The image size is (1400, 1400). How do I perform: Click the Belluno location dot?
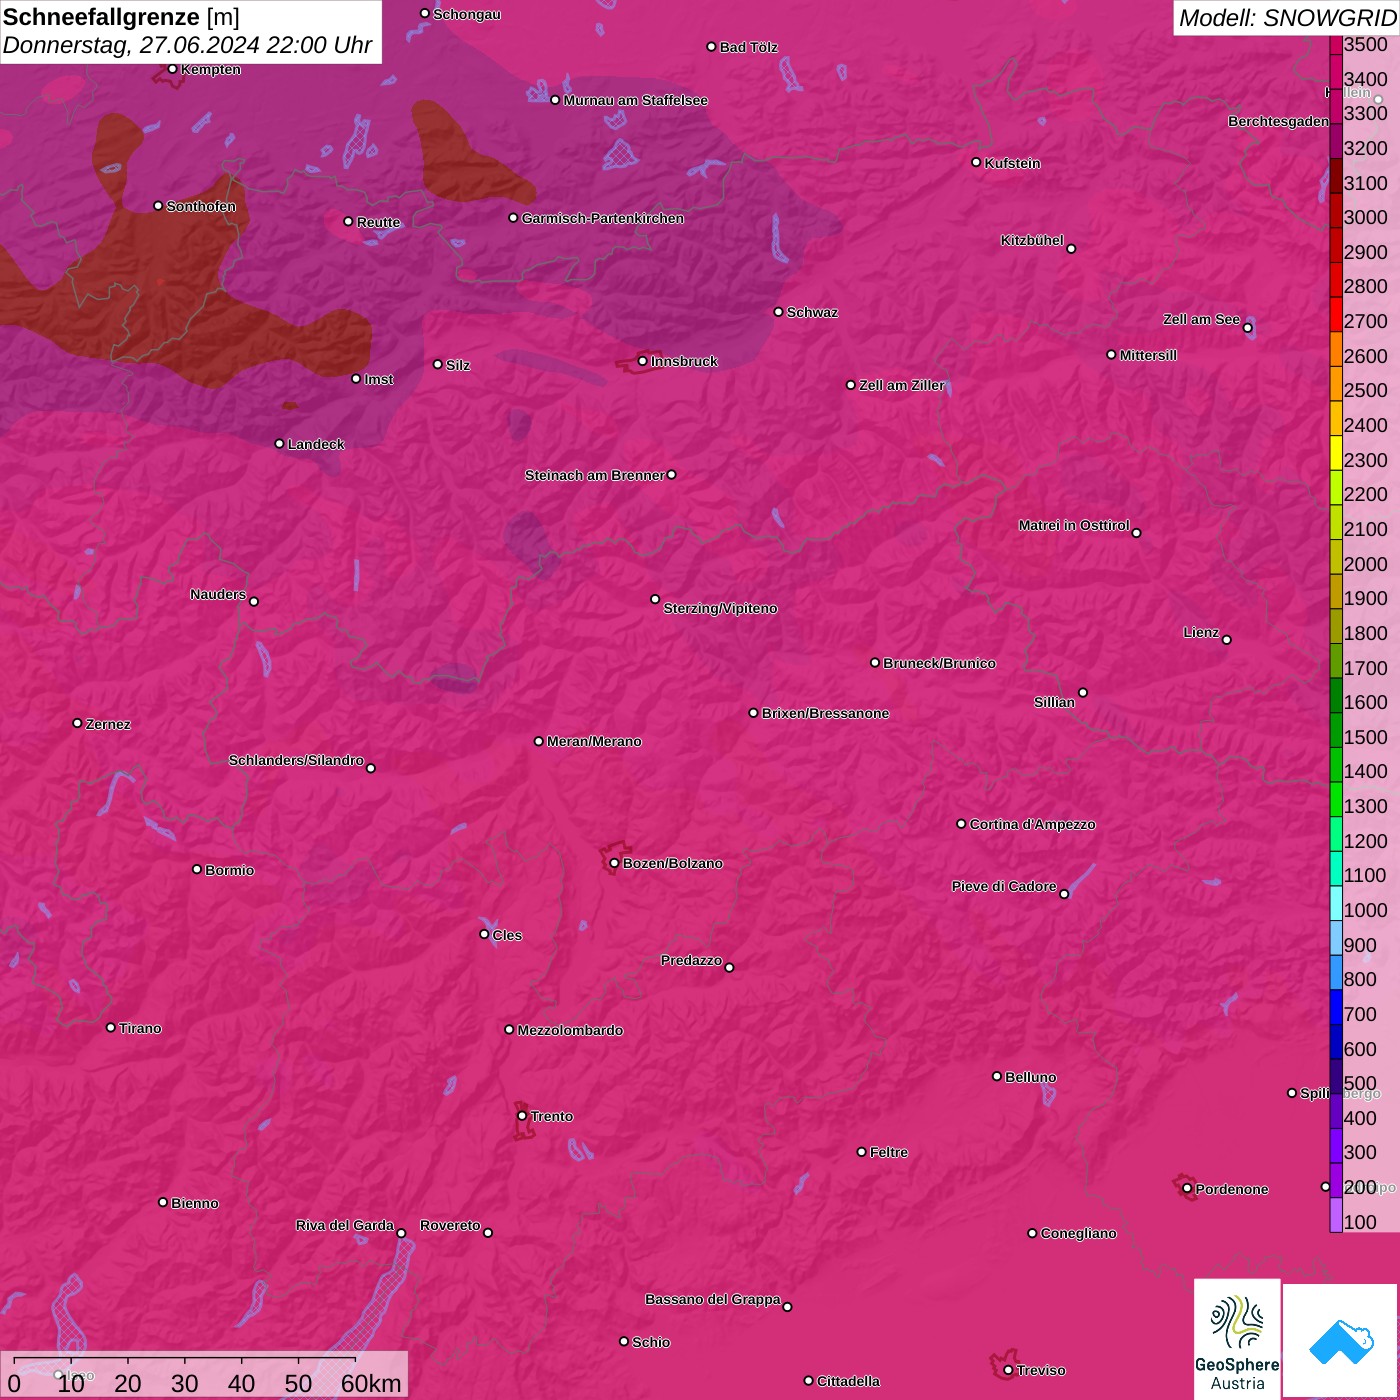997,1076
